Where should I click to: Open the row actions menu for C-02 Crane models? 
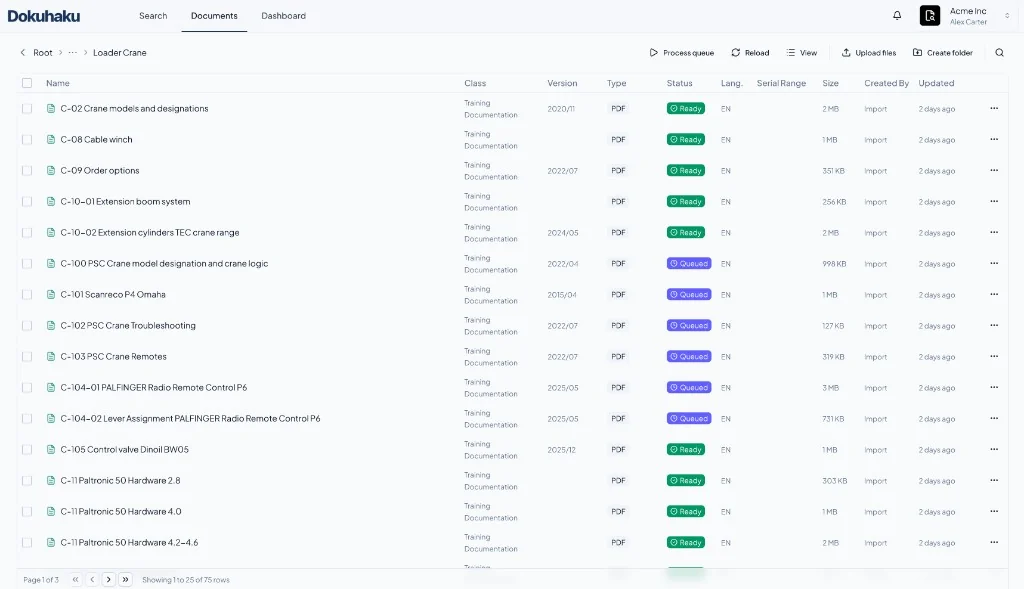(x=993, y=108)
